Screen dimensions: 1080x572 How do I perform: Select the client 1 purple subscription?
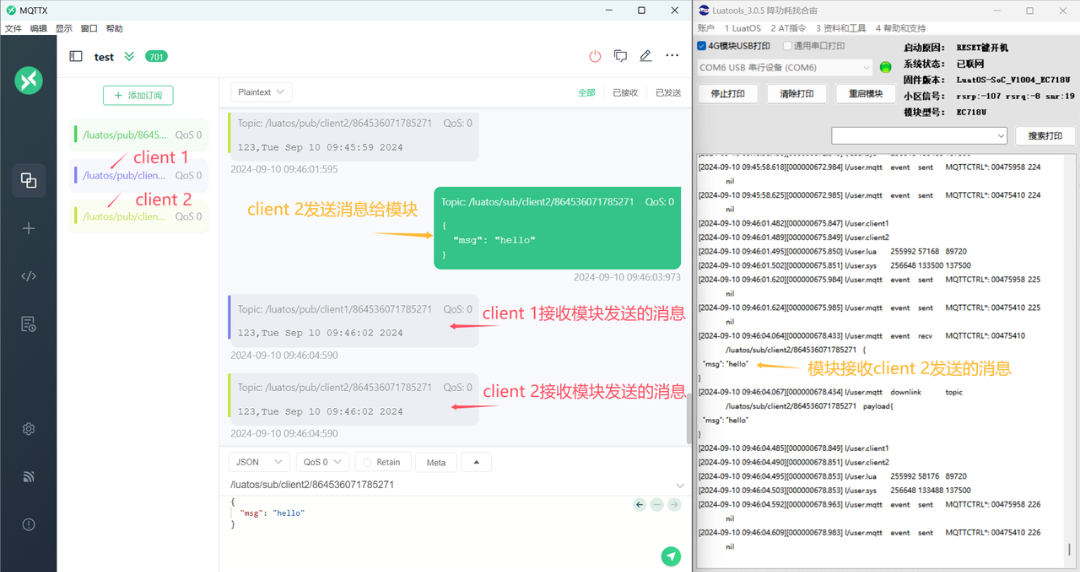pos(138,176)
